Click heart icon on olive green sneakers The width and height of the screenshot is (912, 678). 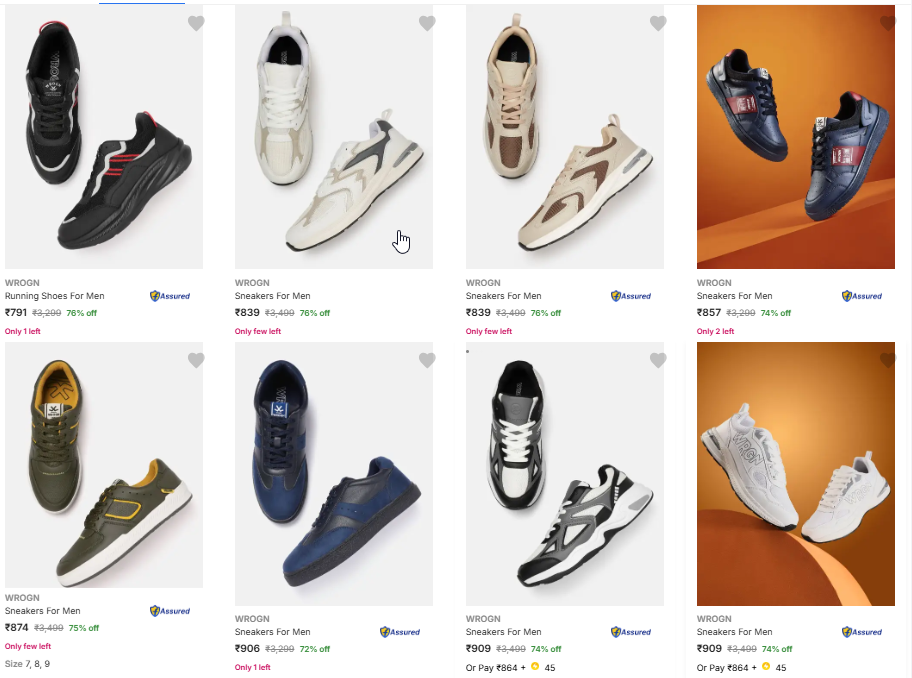point(196,360)
